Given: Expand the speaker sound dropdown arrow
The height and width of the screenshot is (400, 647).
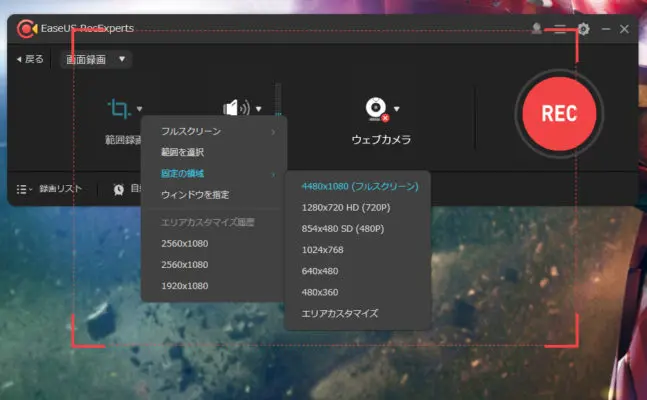Looking at the screenshot, I should point(258,108).
